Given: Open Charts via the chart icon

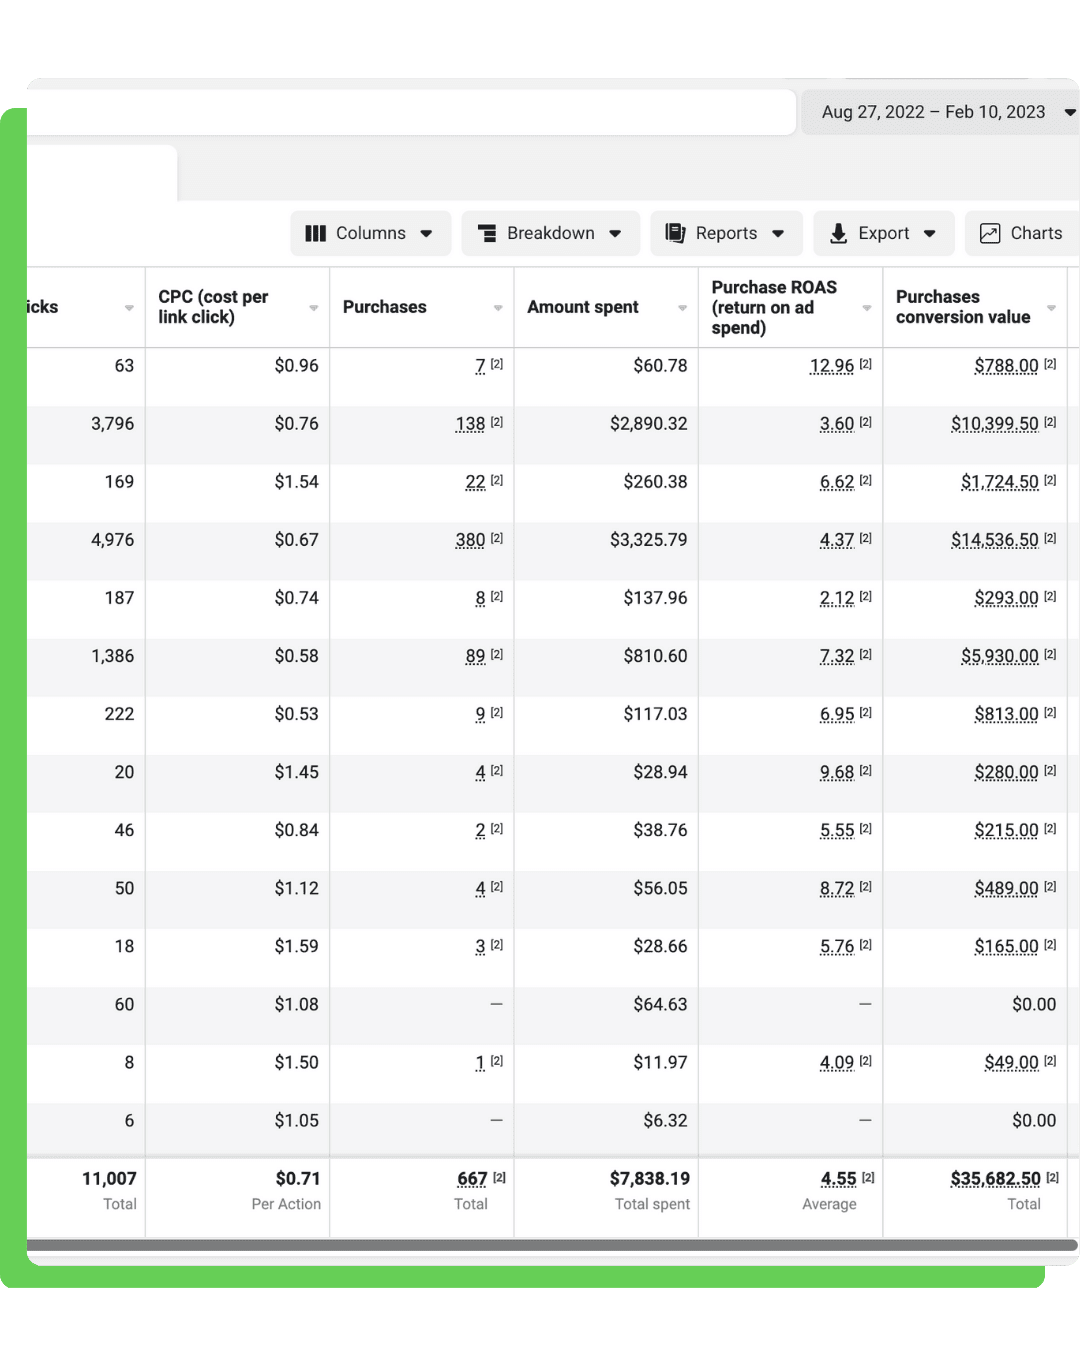Looking at the screenshot, I should point(990,233).
